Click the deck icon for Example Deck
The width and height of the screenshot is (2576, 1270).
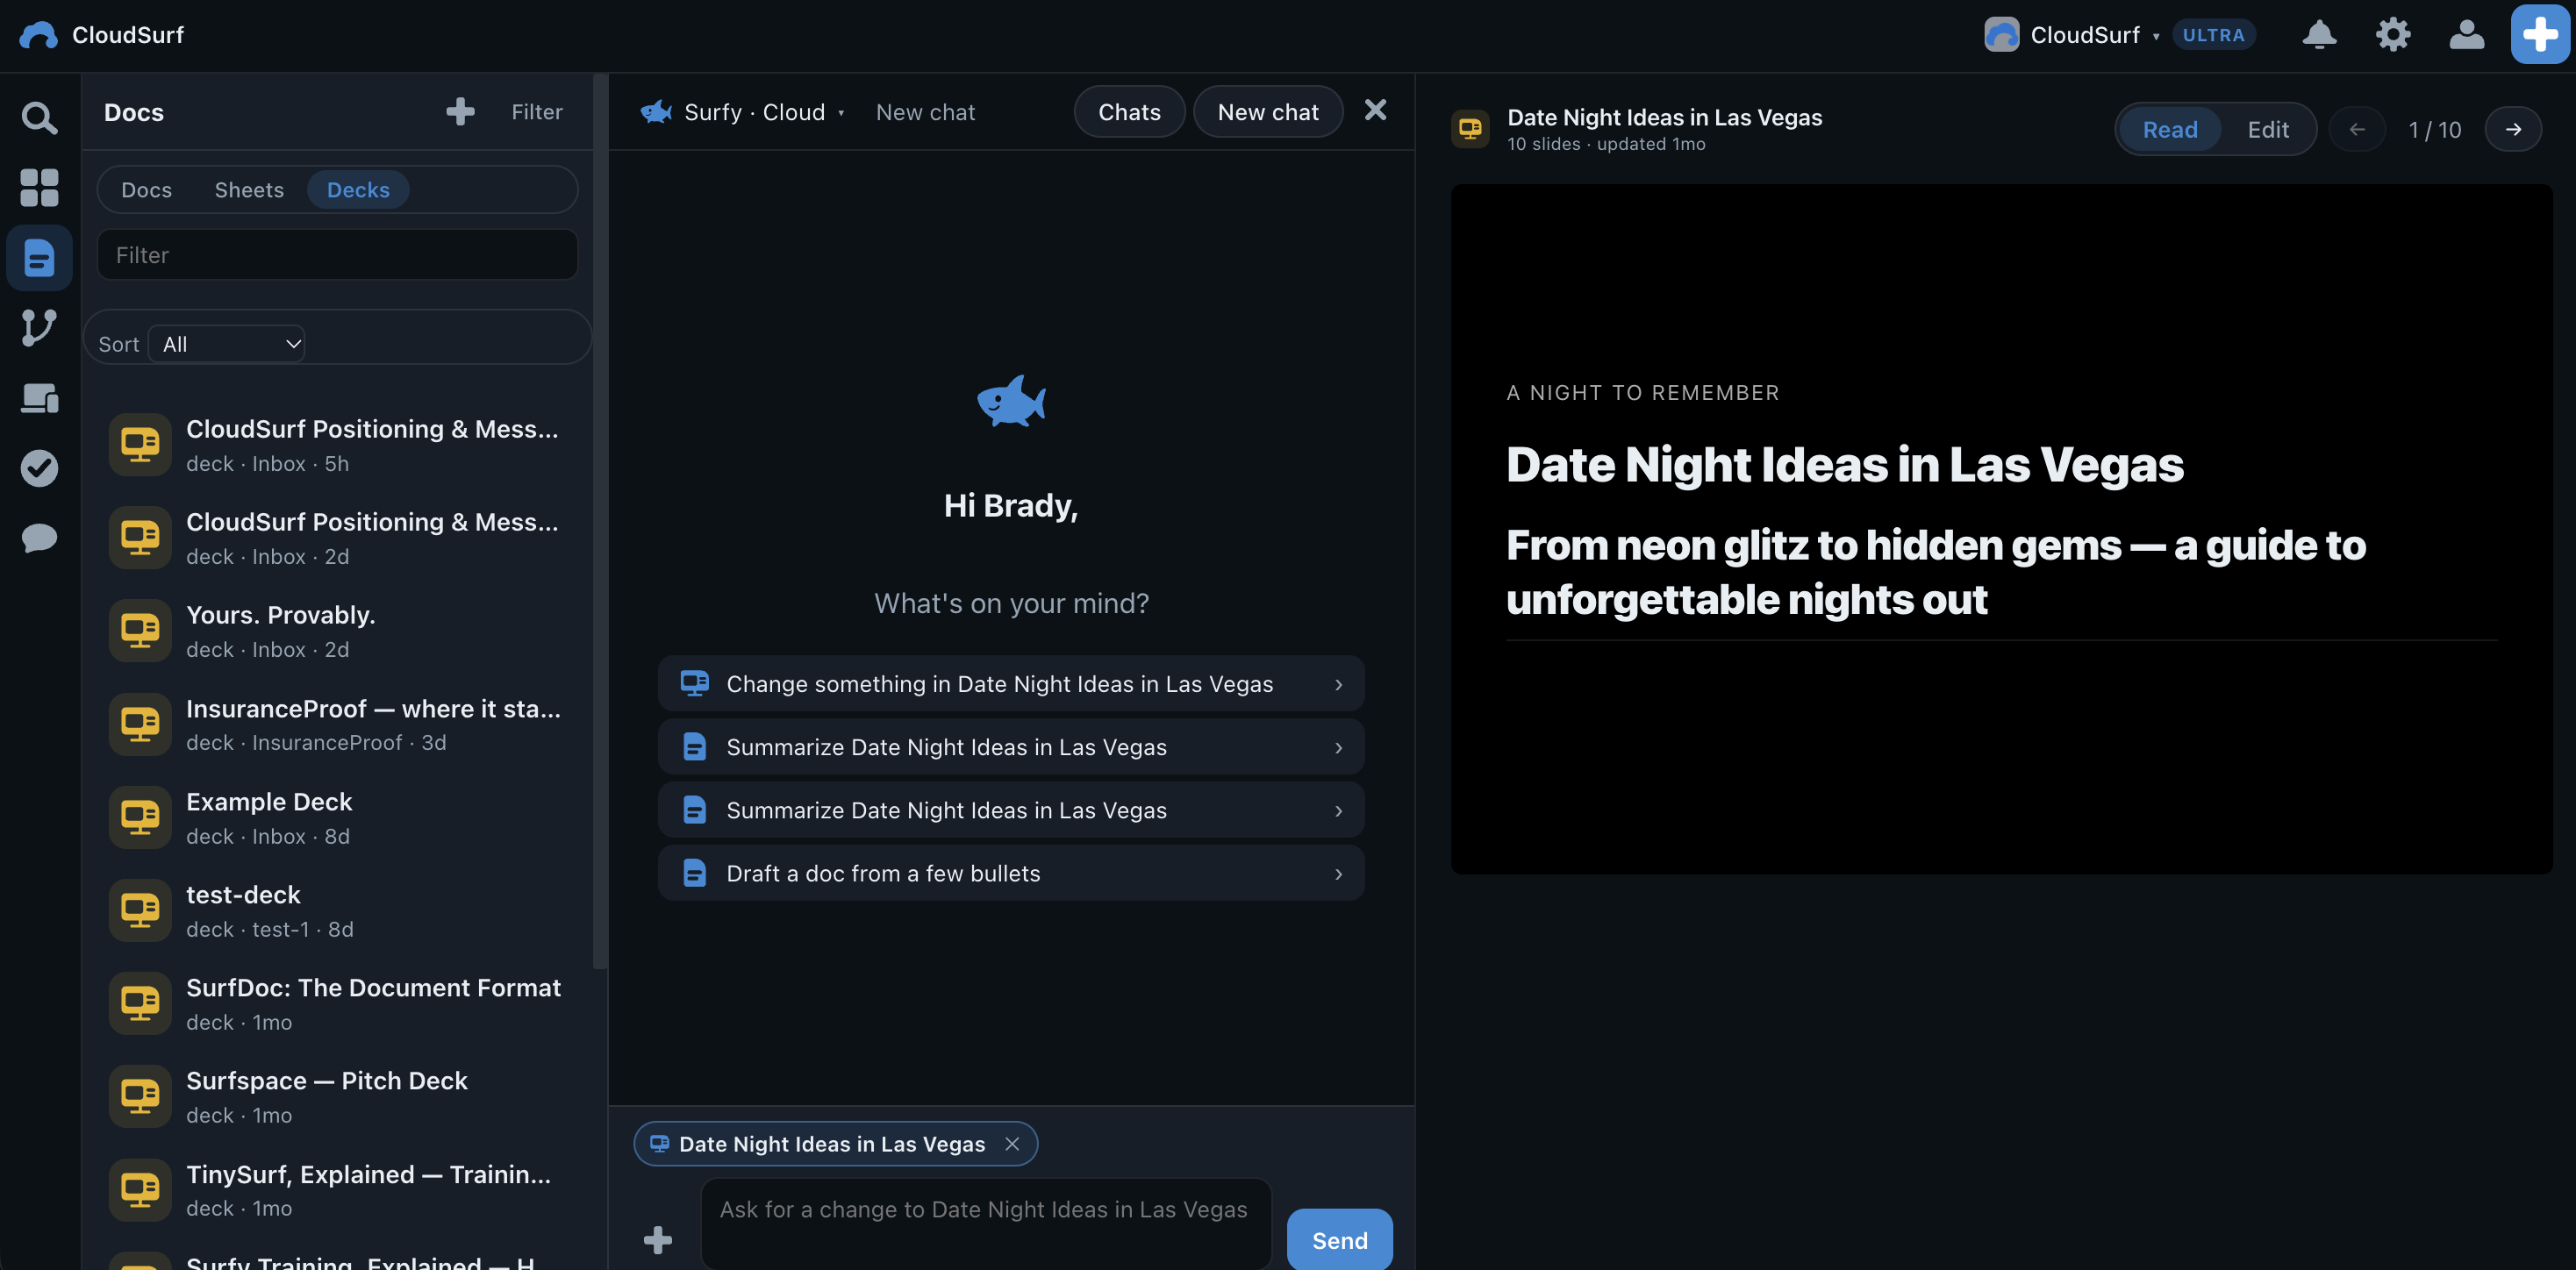coord(140,817)
